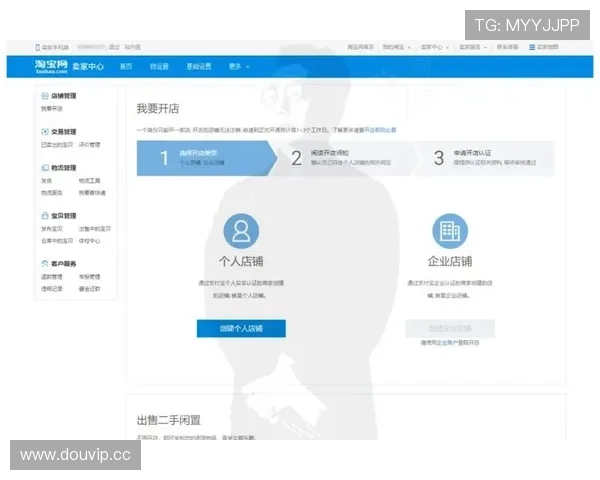Click the 我要开店 page heading

click(x=158, y=109)
